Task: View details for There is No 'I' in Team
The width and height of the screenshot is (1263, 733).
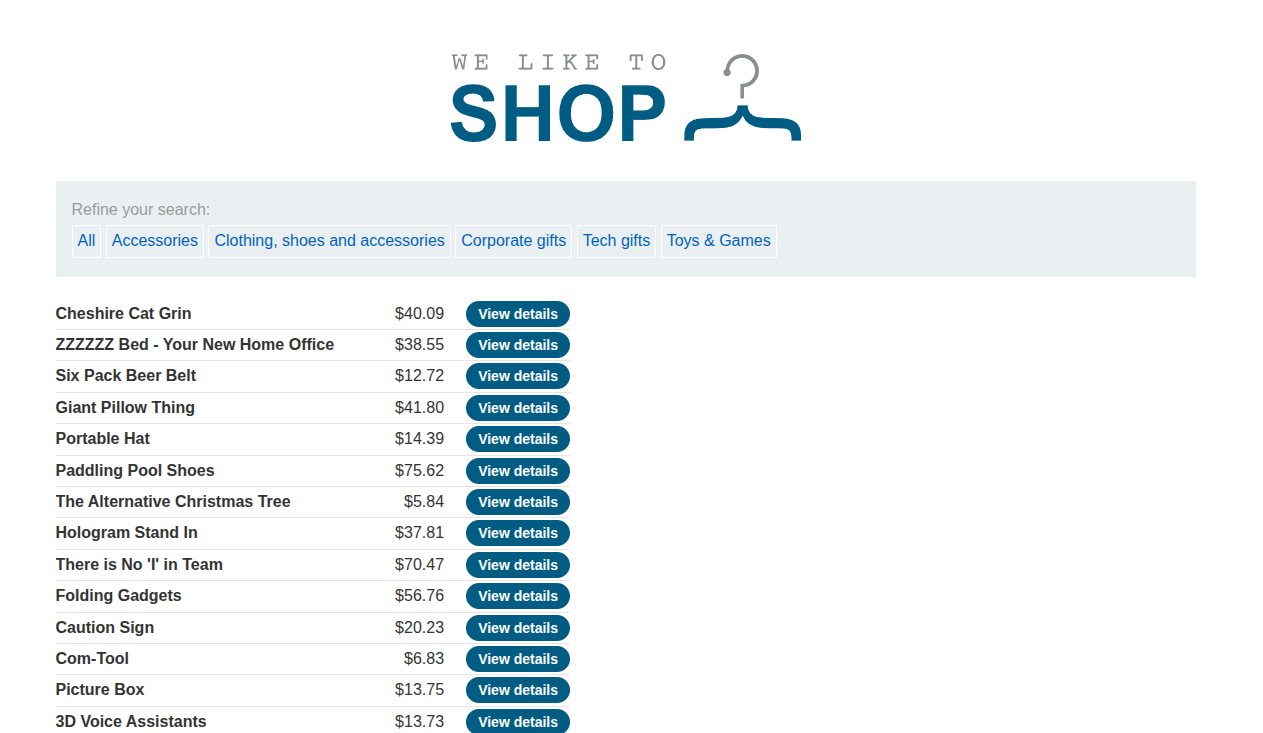Action: click(518, 565)
